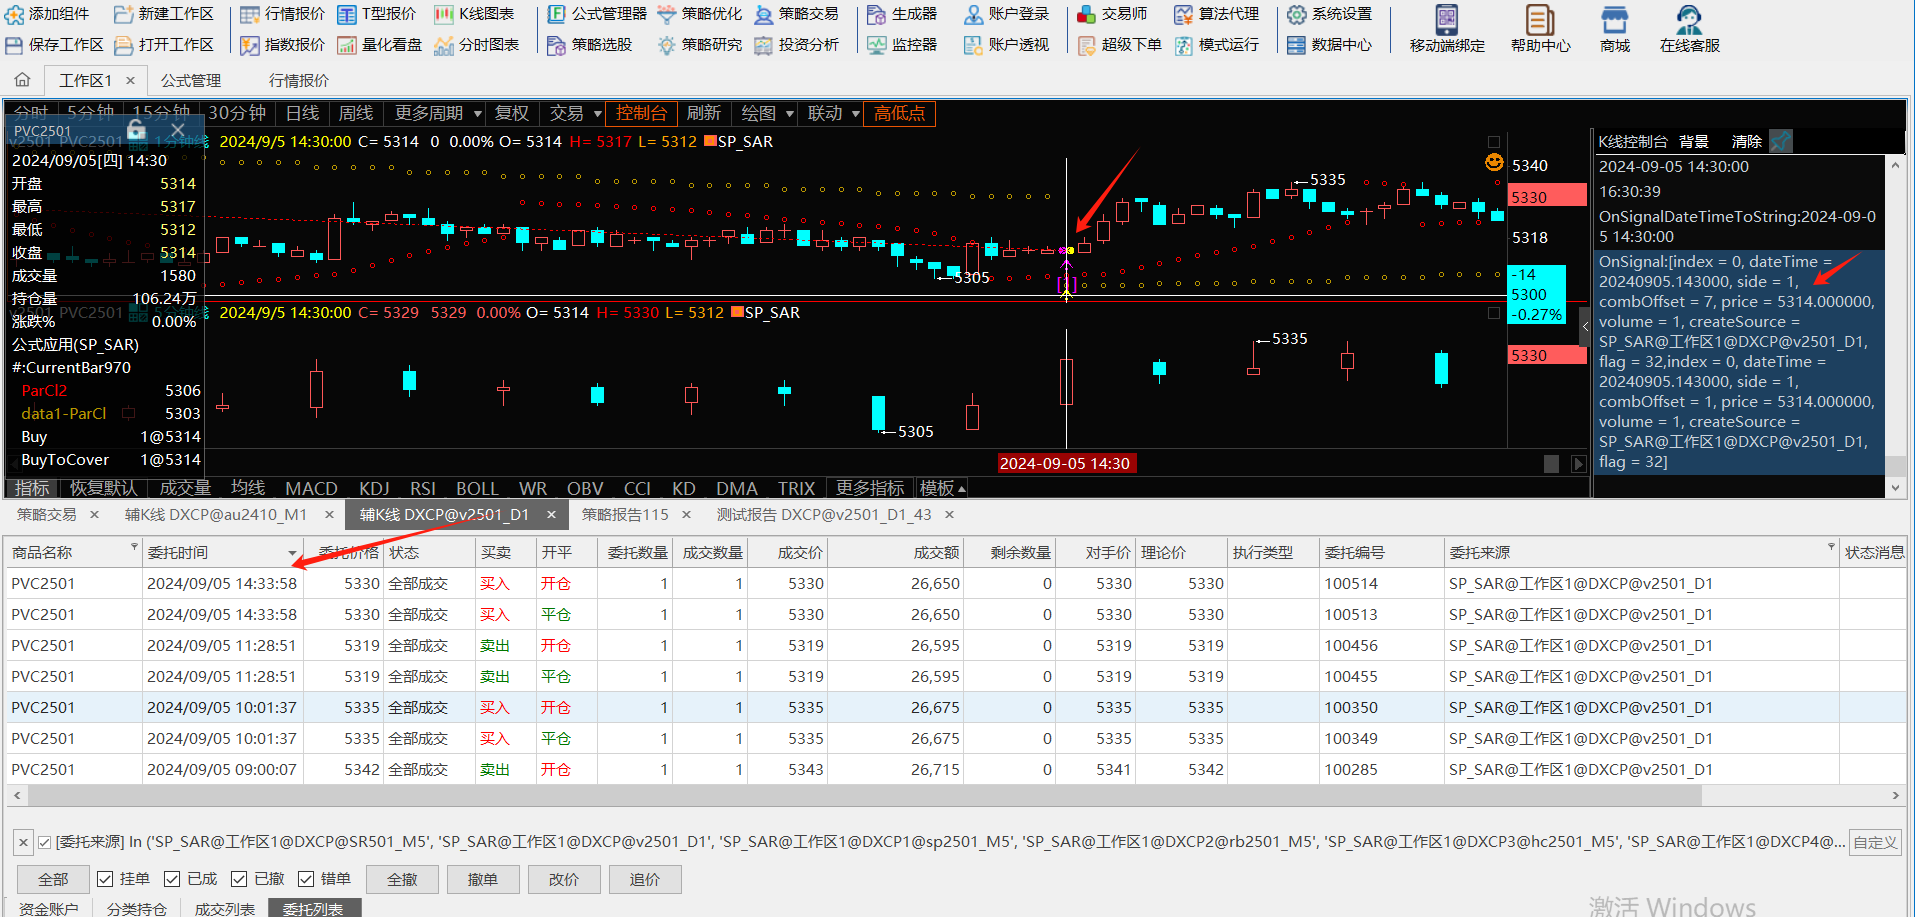Open the 量化看盘 toolbar item

click(379, 45)
